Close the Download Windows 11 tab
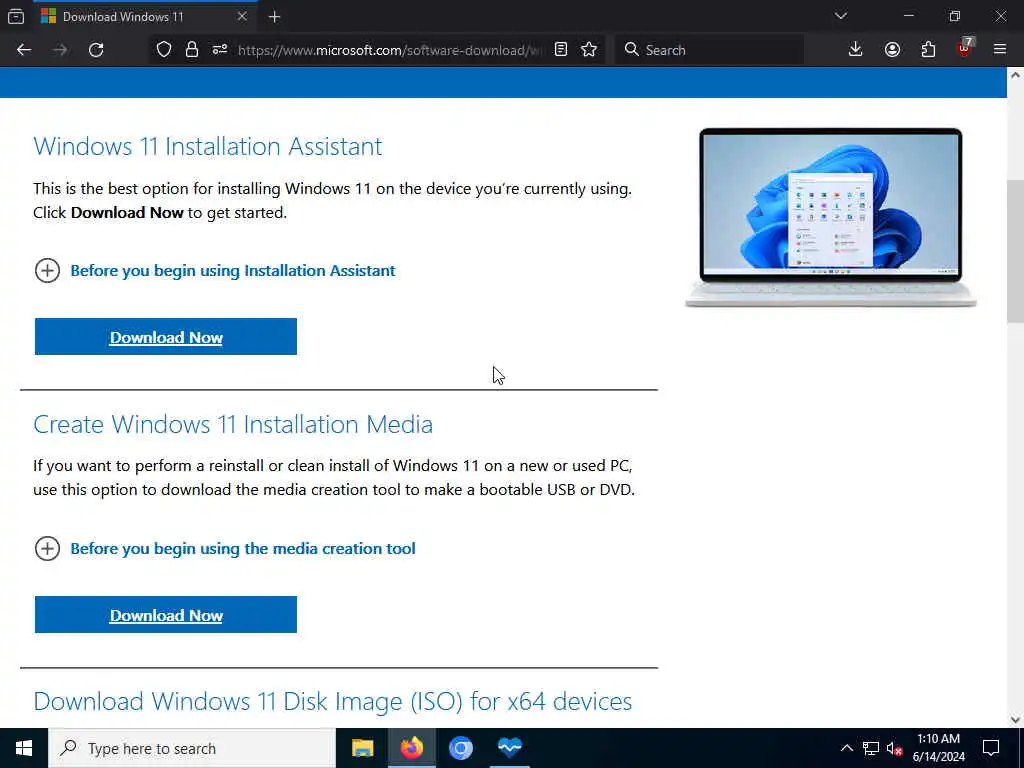Screen dimensions: 1024x768 click(x=242, y=16)
